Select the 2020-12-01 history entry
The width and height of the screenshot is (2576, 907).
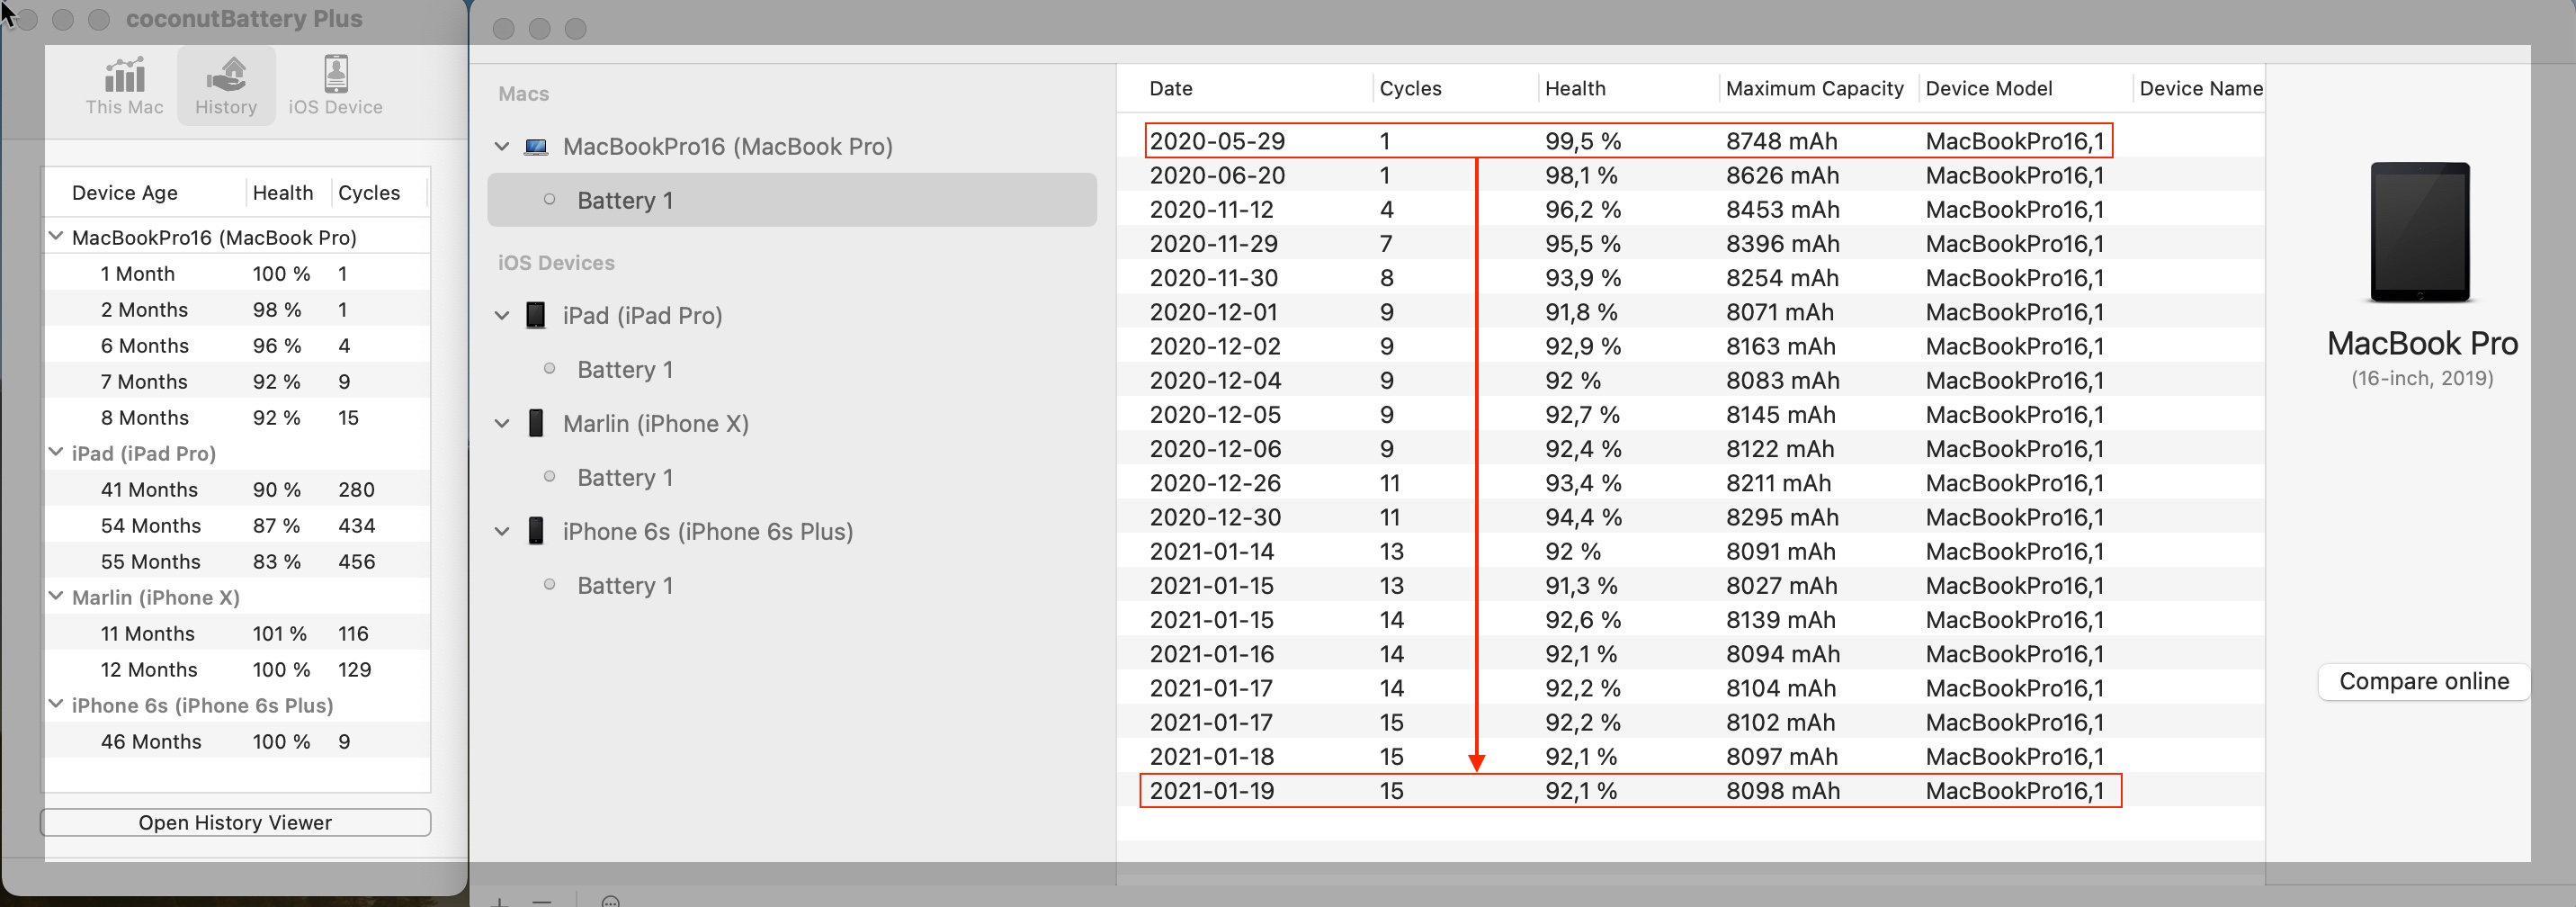(1690, 312)
